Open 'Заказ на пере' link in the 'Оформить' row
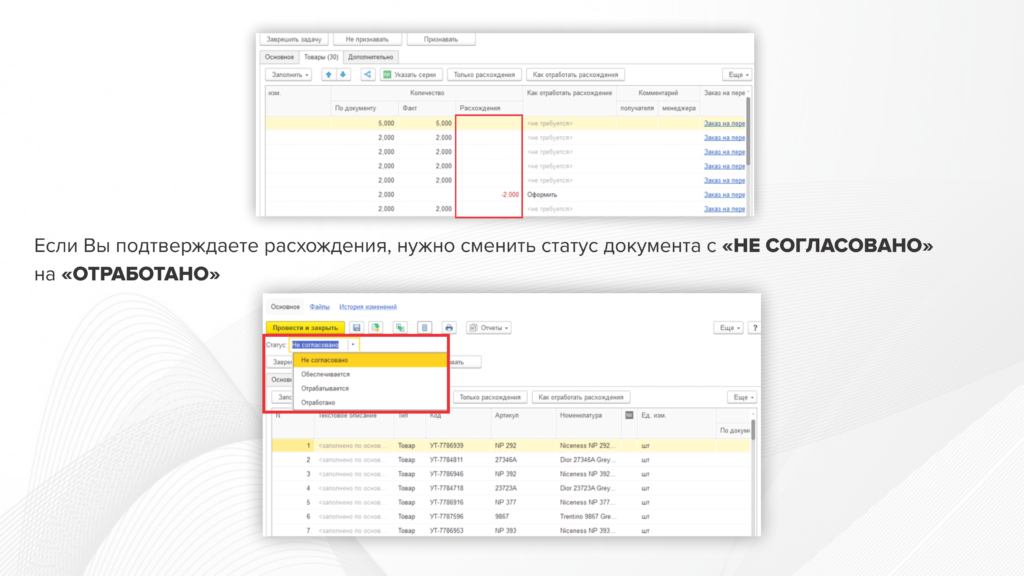The image size is (1024, 576). (x=724, y=195)
